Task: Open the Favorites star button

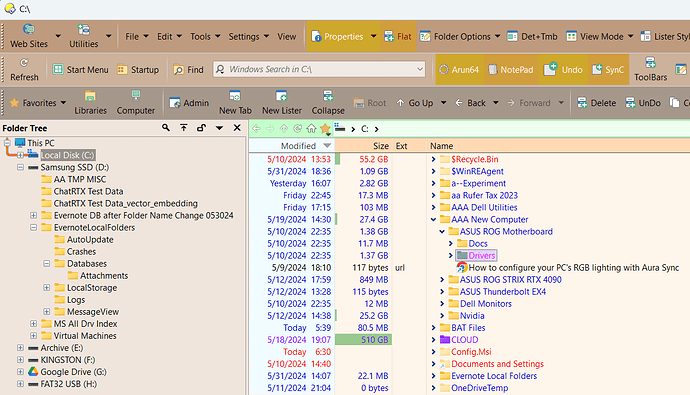Action: click(33, 103)
